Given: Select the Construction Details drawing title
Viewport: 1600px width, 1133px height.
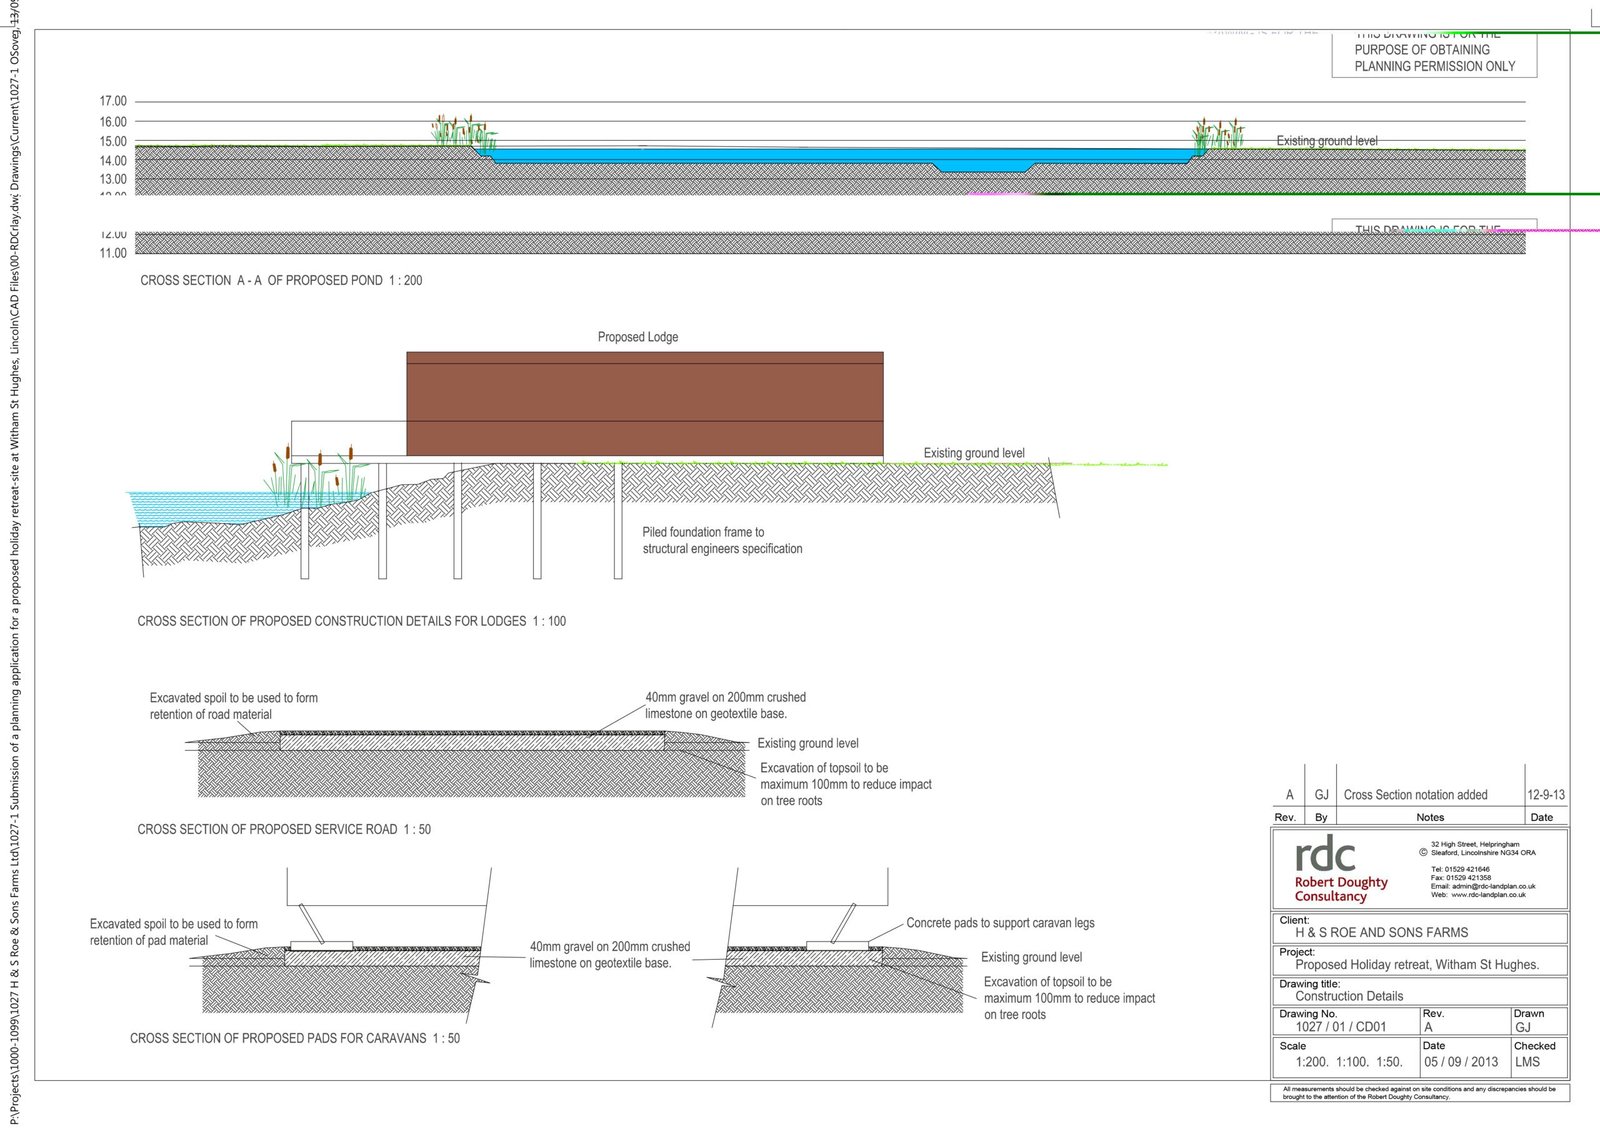Looking at the screenshot, I should (x=1349, y=996).
